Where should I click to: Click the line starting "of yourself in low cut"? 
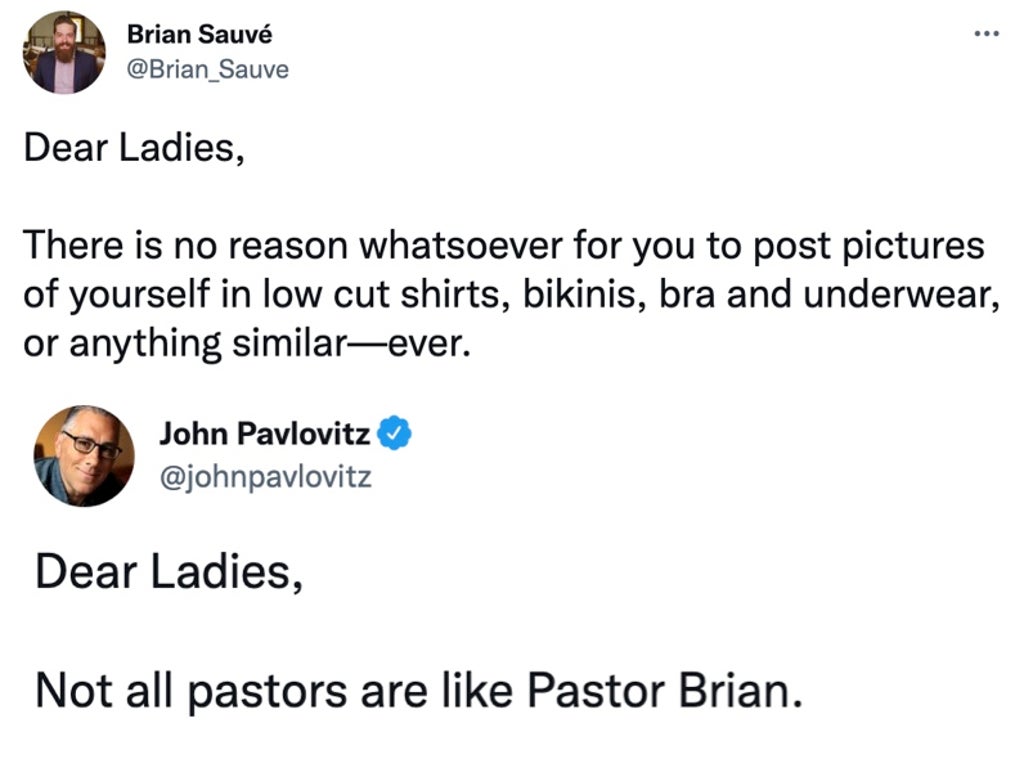pyautogui.click(x=510, y=294)
